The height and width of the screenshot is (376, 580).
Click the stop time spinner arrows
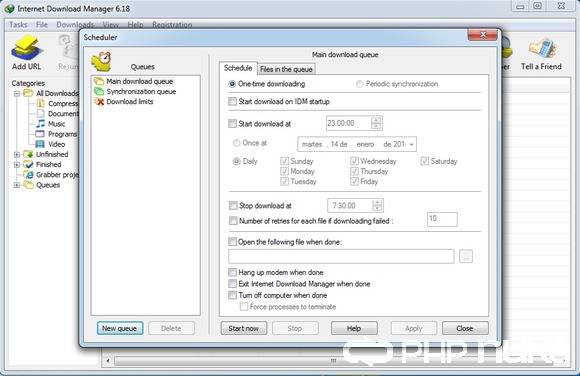pos(377,205)
